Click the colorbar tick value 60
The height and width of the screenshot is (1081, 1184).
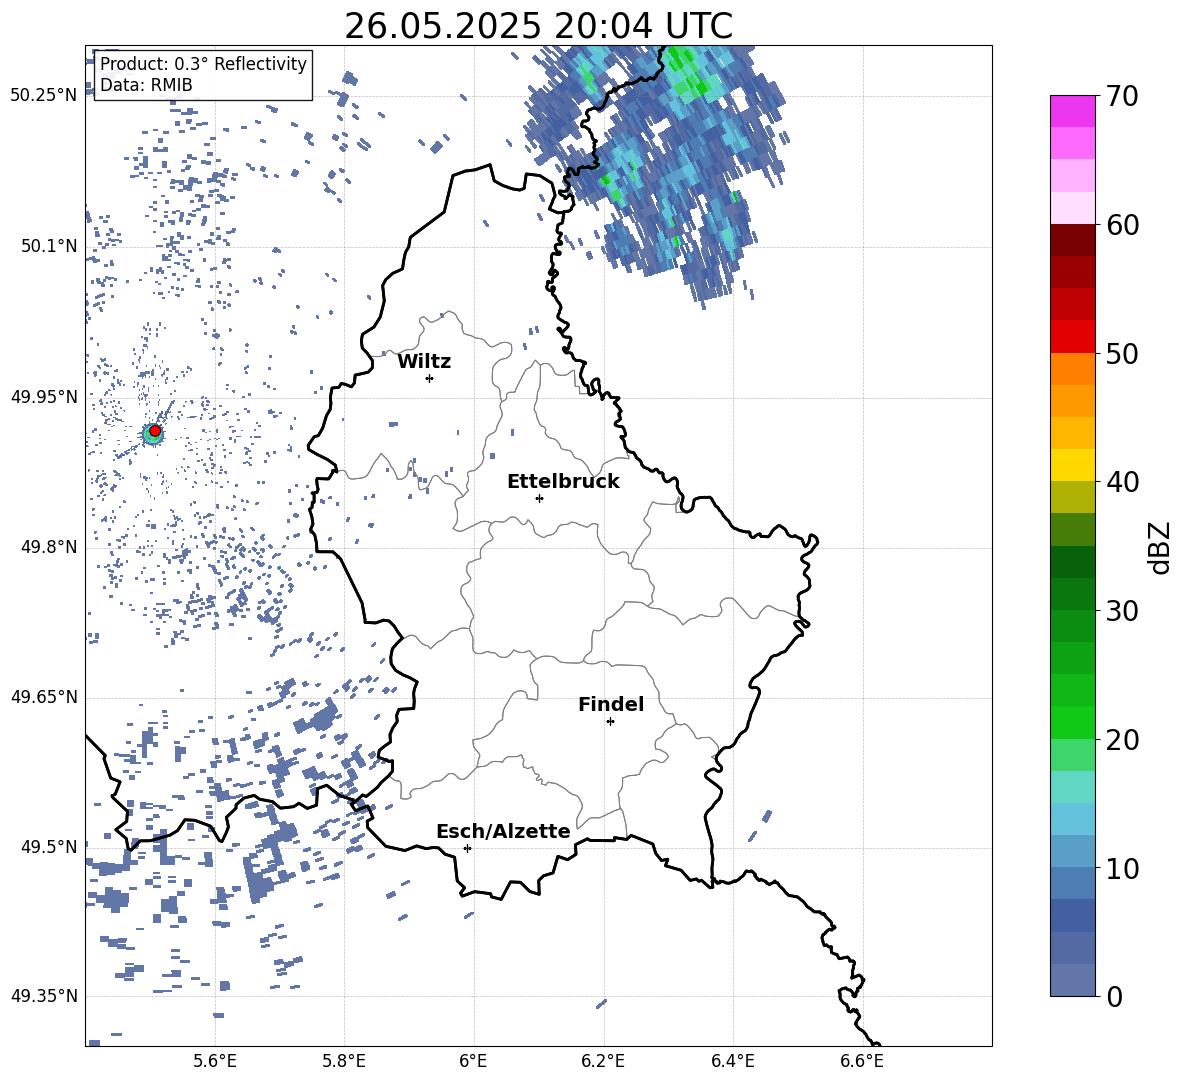coord(1122,225)
